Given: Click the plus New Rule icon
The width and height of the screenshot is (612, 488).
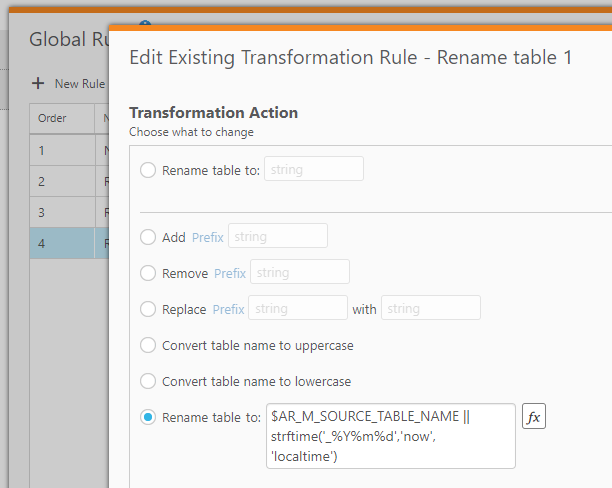Looking at the screenshot, I should pos(38,83).
